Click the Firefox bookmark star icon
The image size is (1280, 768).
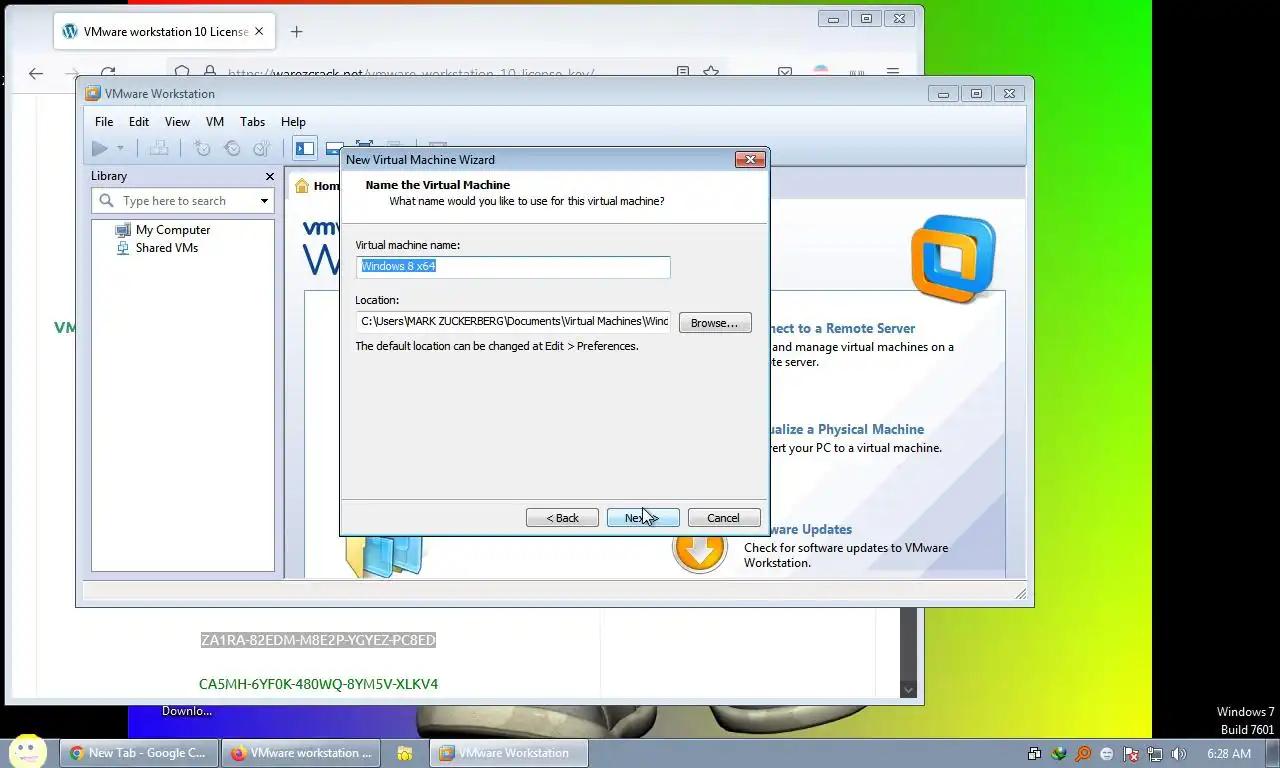pos(711,73)
